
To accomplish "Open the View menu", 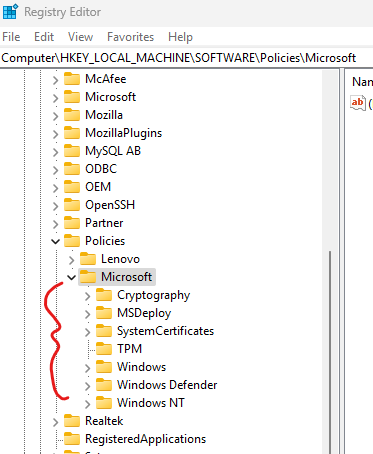I will point(80,37).
